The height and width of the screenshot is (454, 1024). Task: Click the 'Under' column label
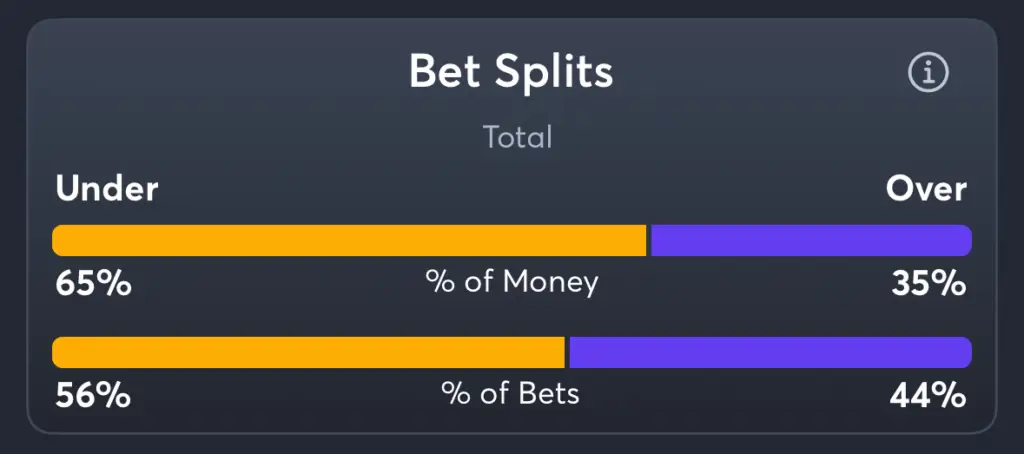[x=107, y=189]
